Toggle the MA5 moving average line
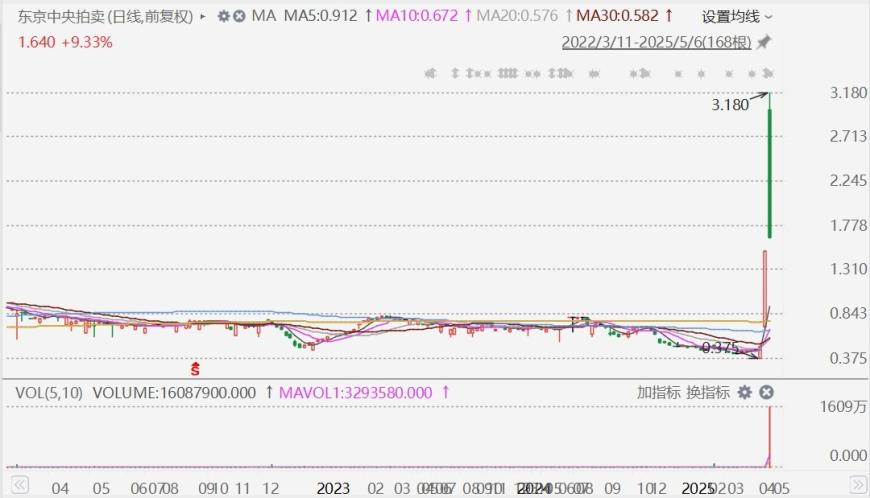This screenshot has width=870, height=498. coord(321,16)
